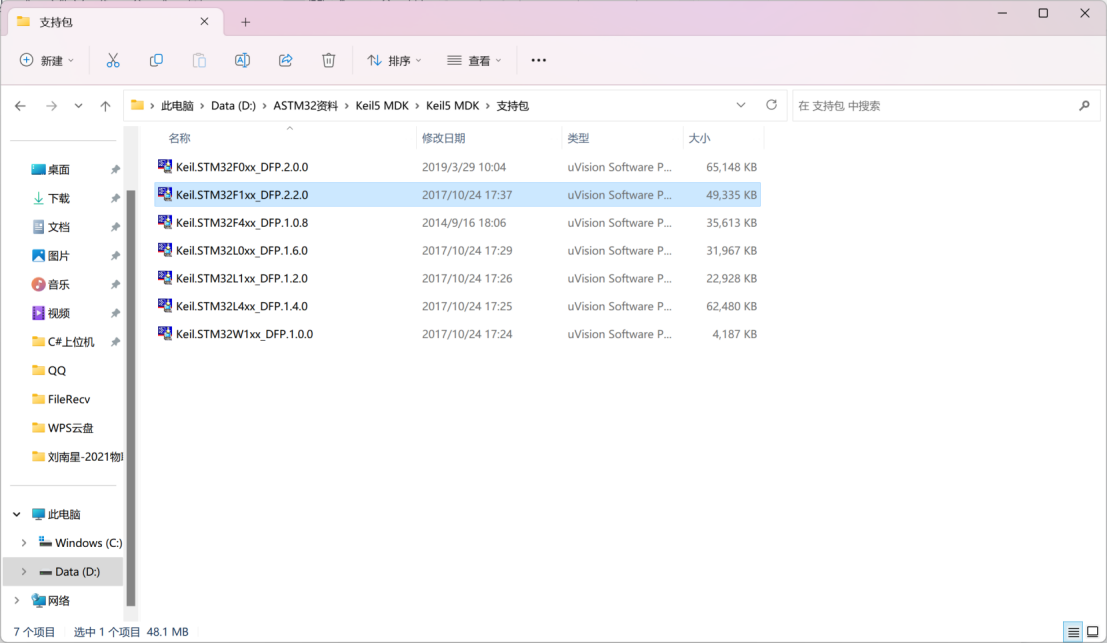Navigate to ASTM32资料 in breadcrumb
Image resolution: width=1107 pixels, height=643 pixels.
[x=306, y=106]
